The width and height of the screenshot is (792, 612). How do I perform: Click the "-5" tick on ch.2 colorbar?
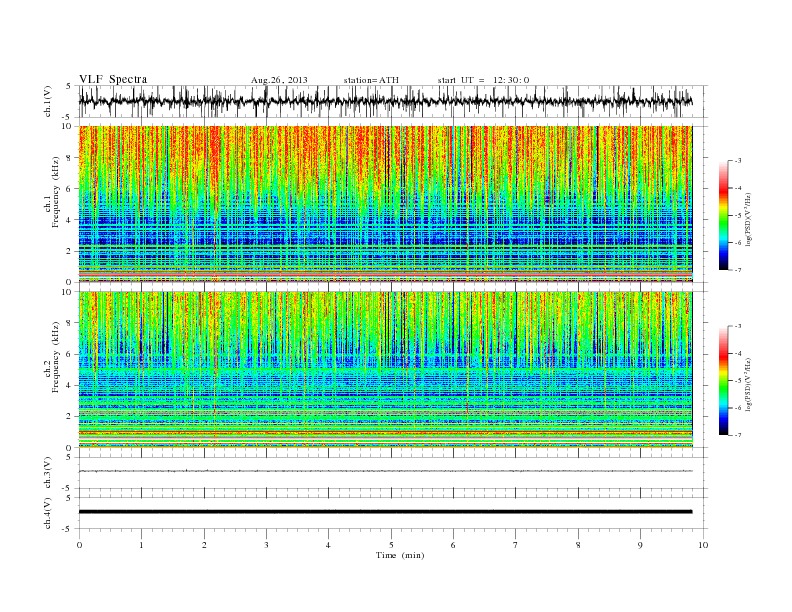point(737,381)
